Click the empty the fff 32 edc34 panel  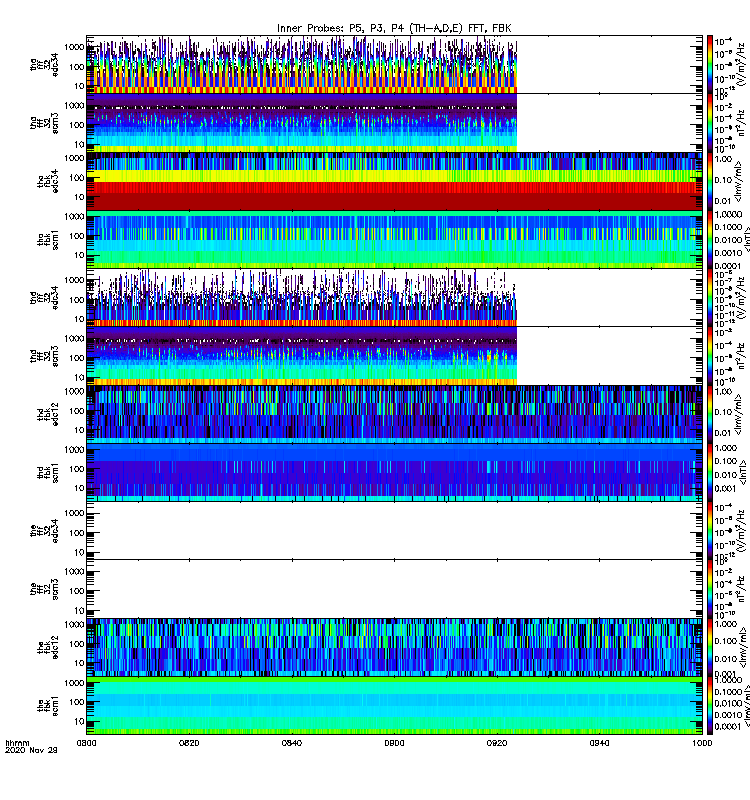394,531
